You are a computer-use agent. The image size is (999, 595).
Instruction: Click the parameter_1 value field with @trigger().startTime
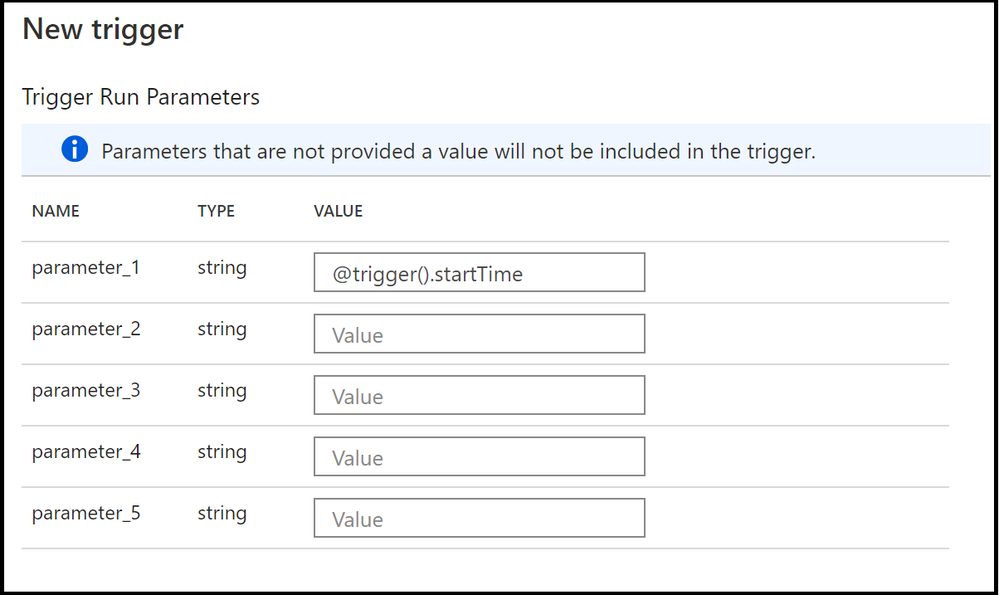coord(479,273)
